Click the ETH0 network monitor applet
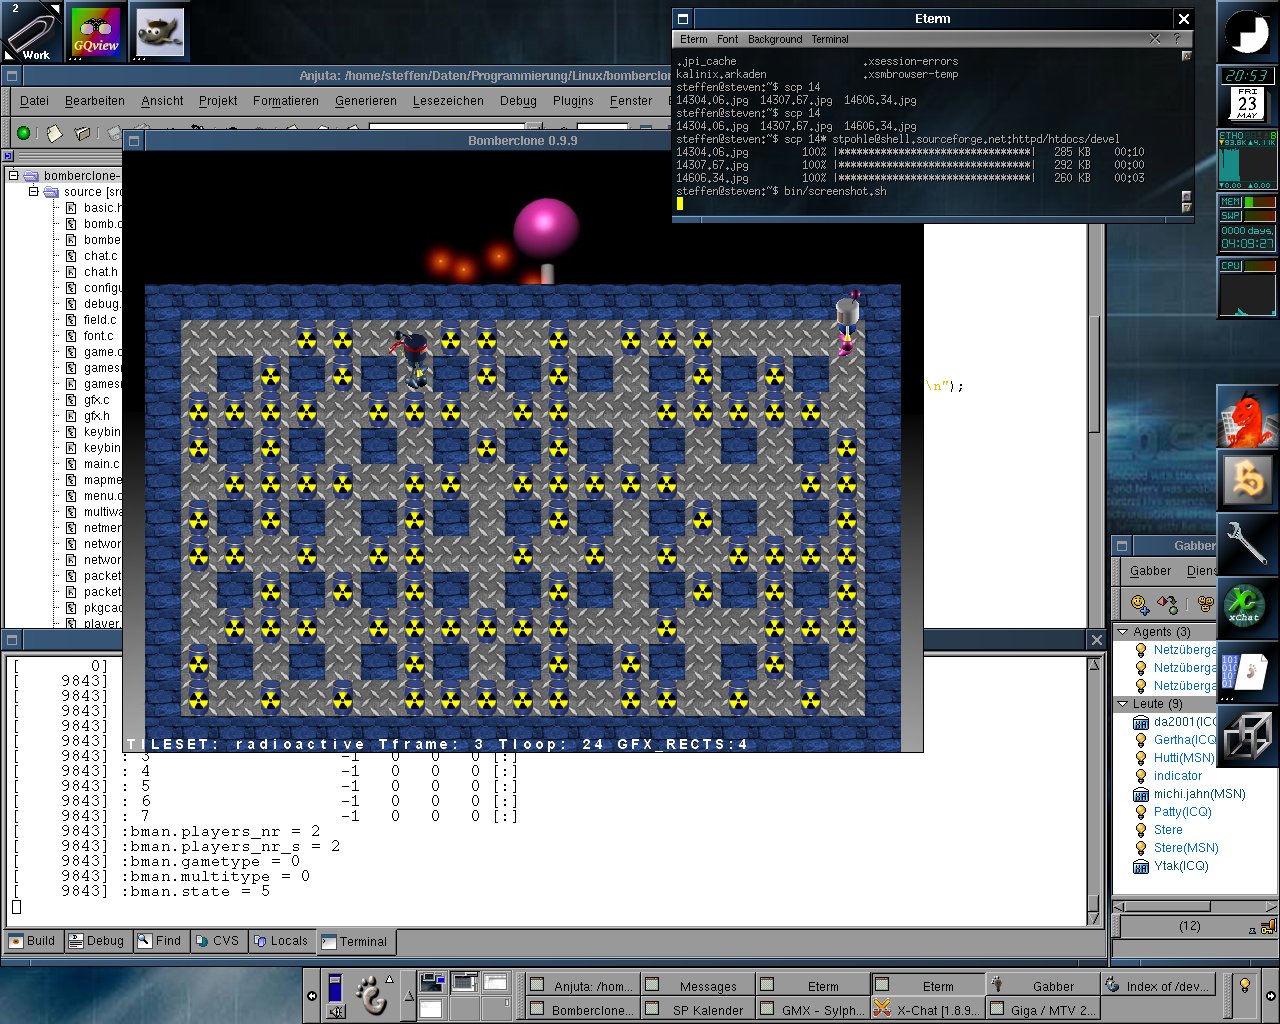Image resolution: width=1280 pixels, height=1024 pixels. point(1247,159)
